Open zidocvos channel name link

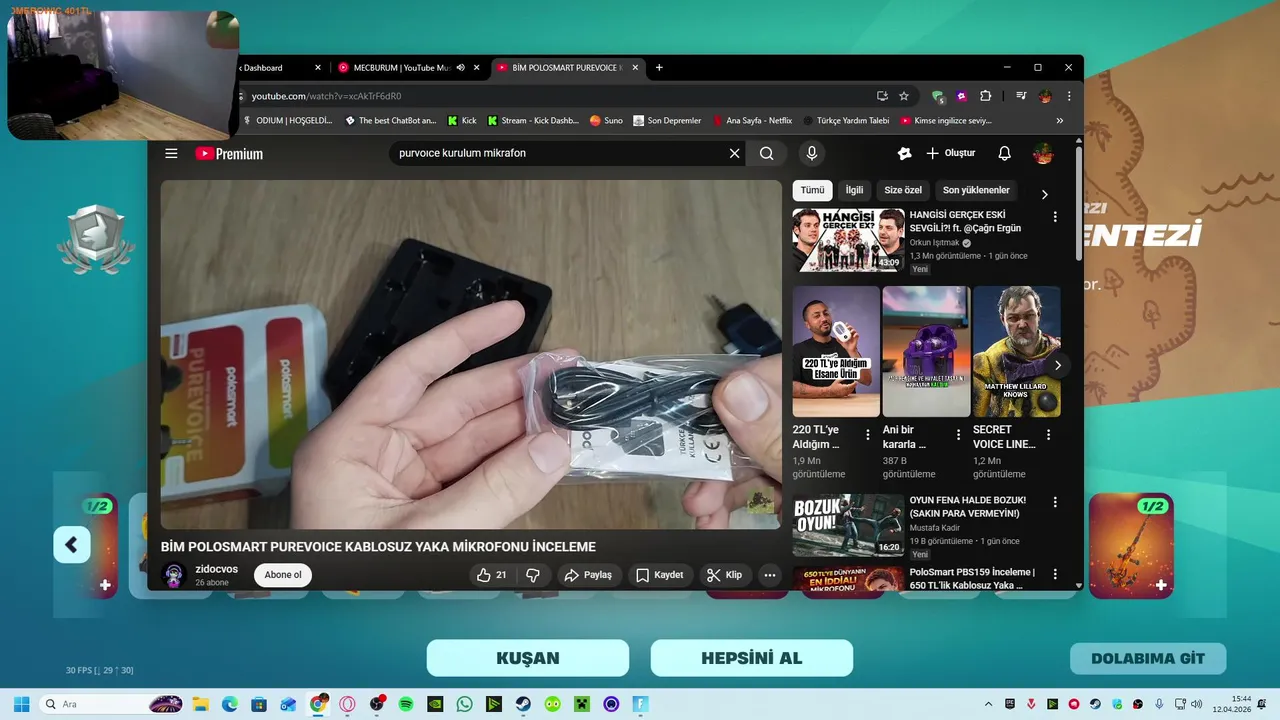(x=216, y=569)
